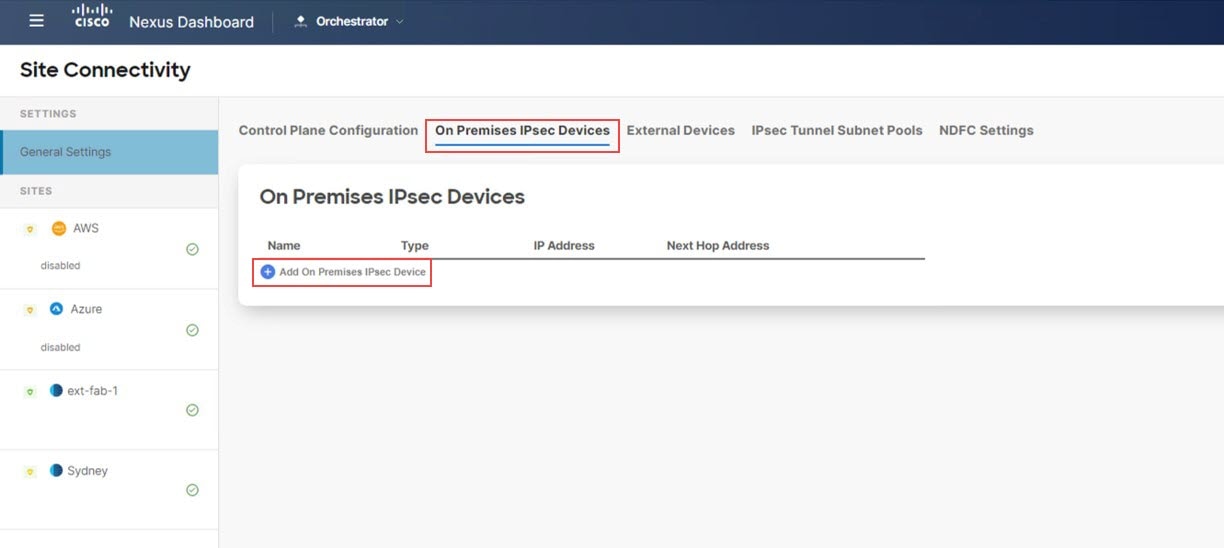Click the shield icon beside Azure

click(30, 310)
